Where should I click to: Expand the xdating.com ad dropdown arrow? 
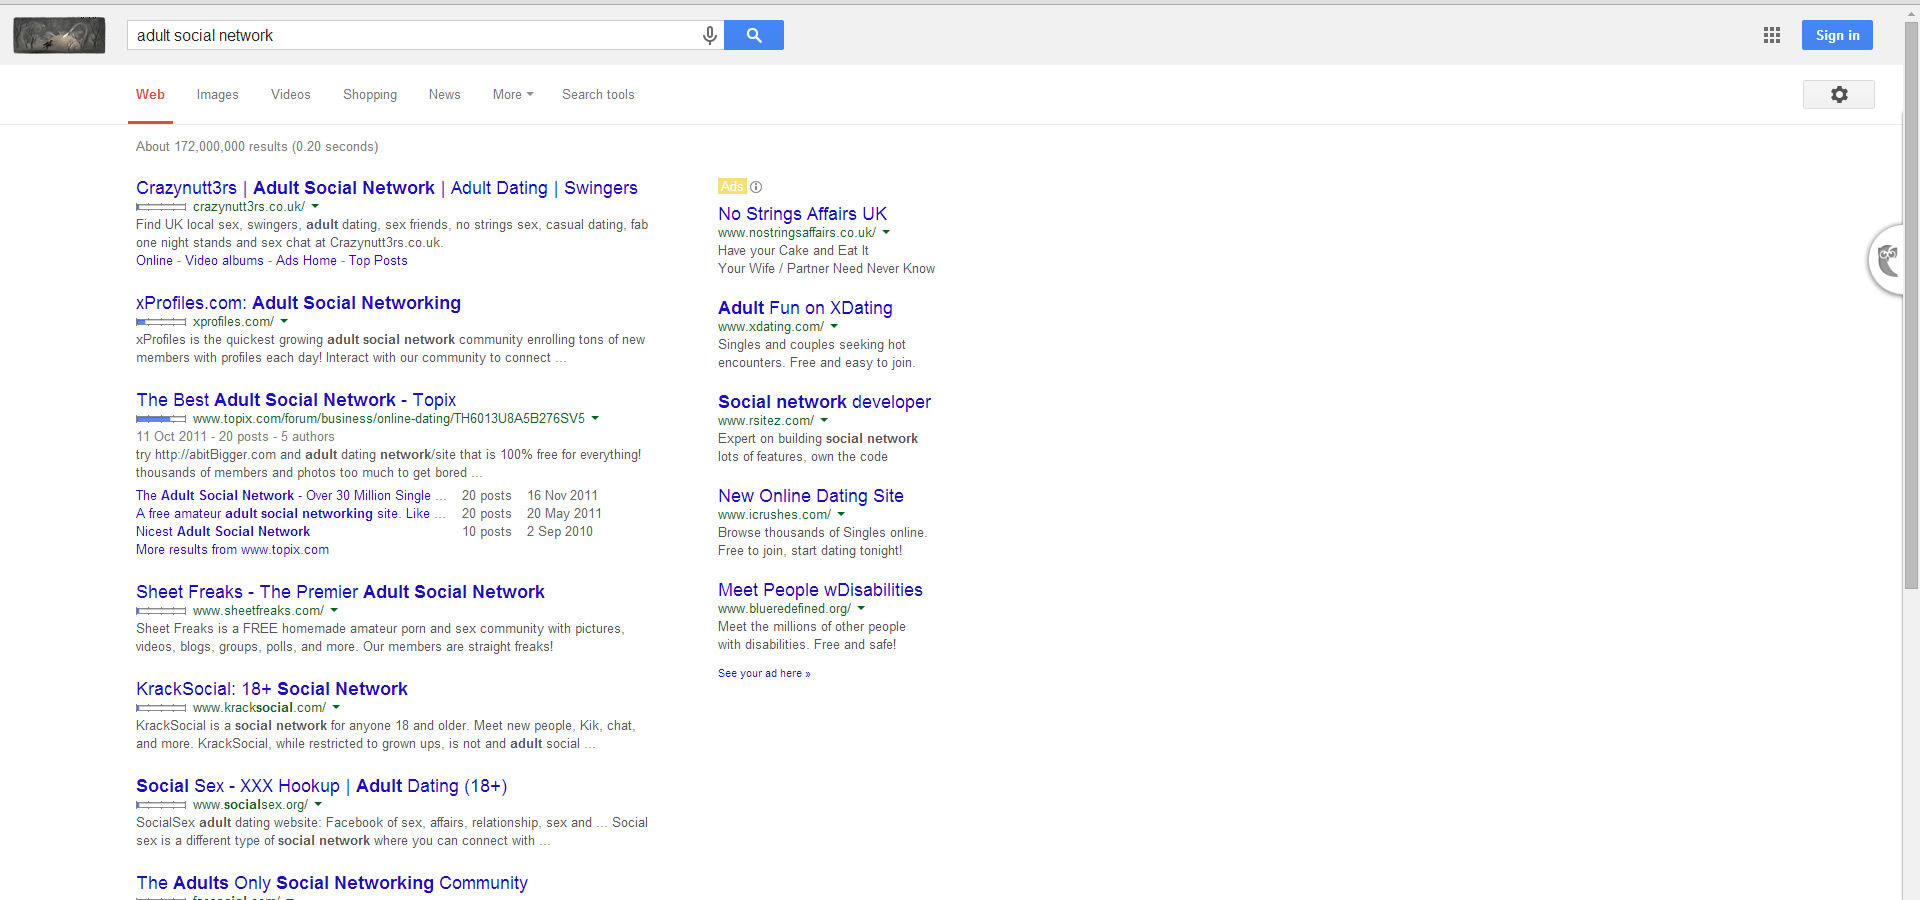click(834, 327)
